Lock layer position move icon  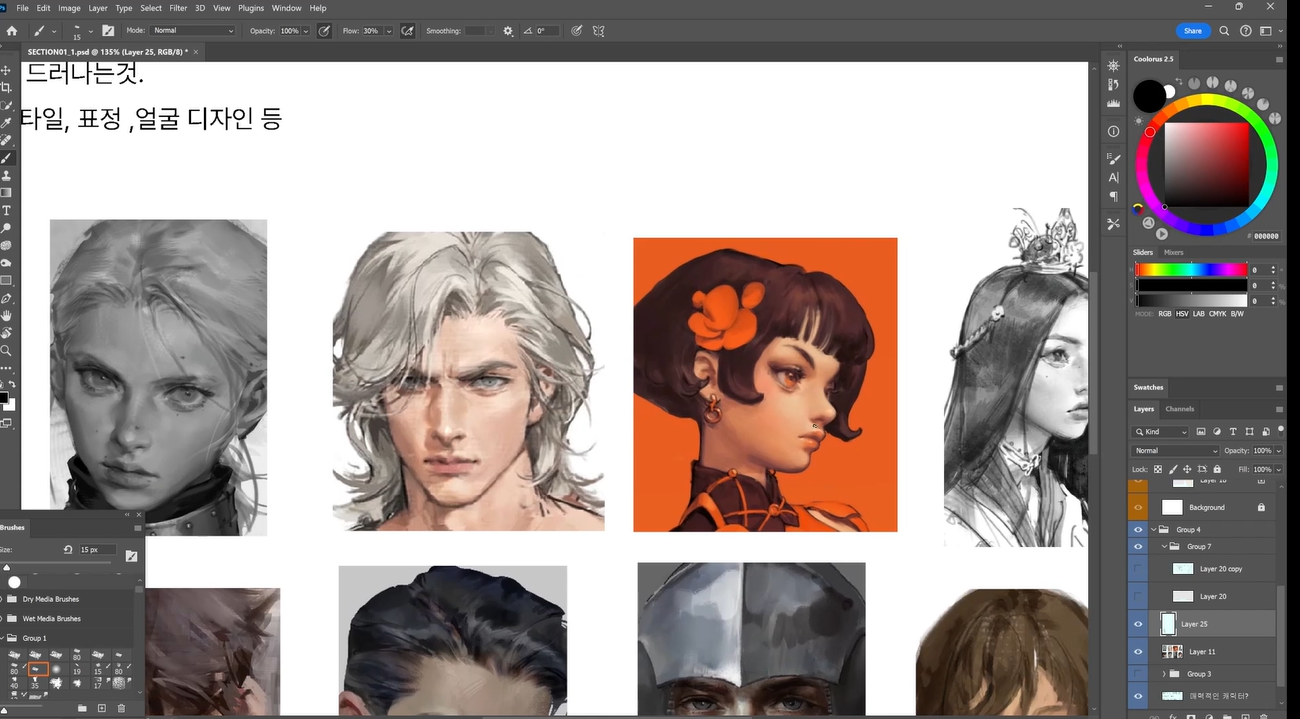[x=1187, y=469]
